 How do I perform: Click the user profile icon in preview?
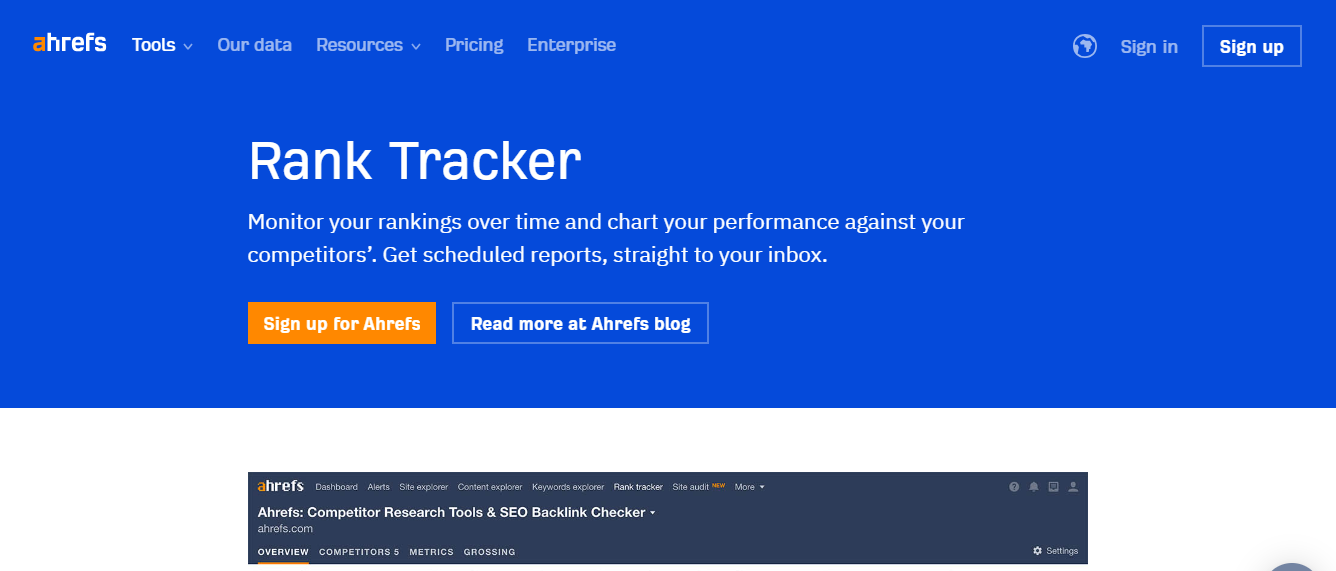tap(1073, 487)
